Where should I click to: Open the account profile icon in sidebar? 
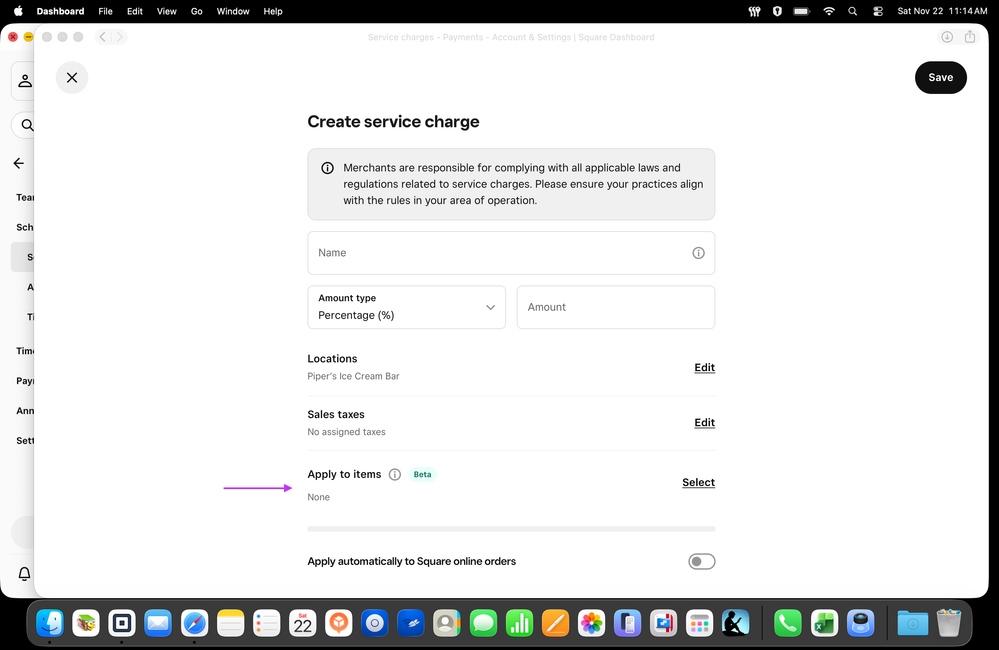[25, 81]
